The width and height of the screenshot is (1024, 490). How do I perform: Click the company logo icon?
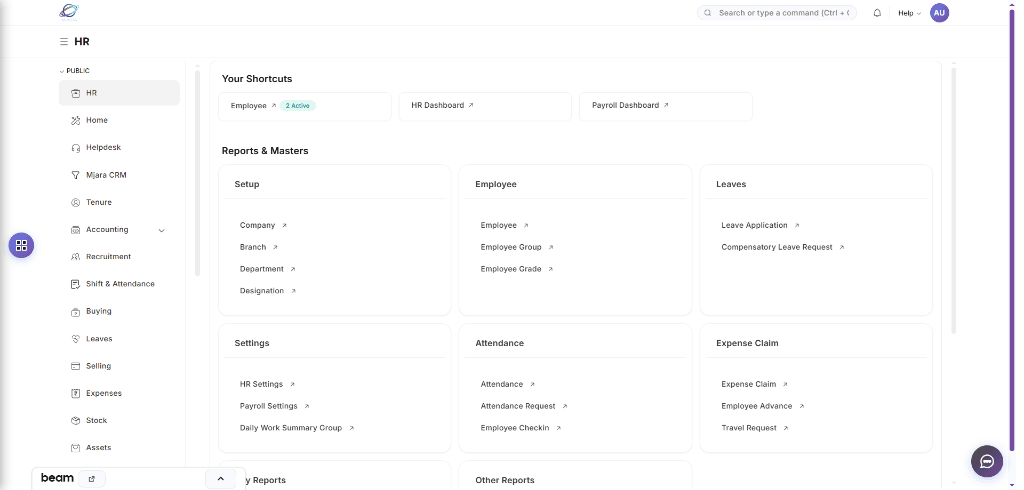(x=69, y=12)
